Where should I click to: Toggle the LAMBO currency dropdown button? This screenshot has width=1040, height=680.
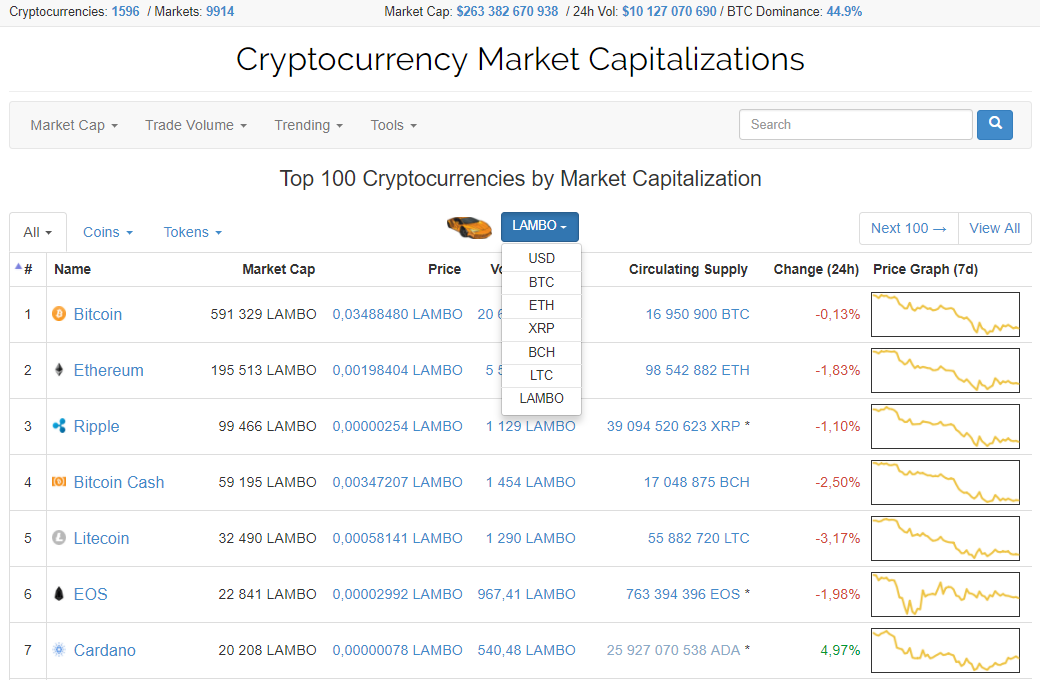tap(539, 227)
